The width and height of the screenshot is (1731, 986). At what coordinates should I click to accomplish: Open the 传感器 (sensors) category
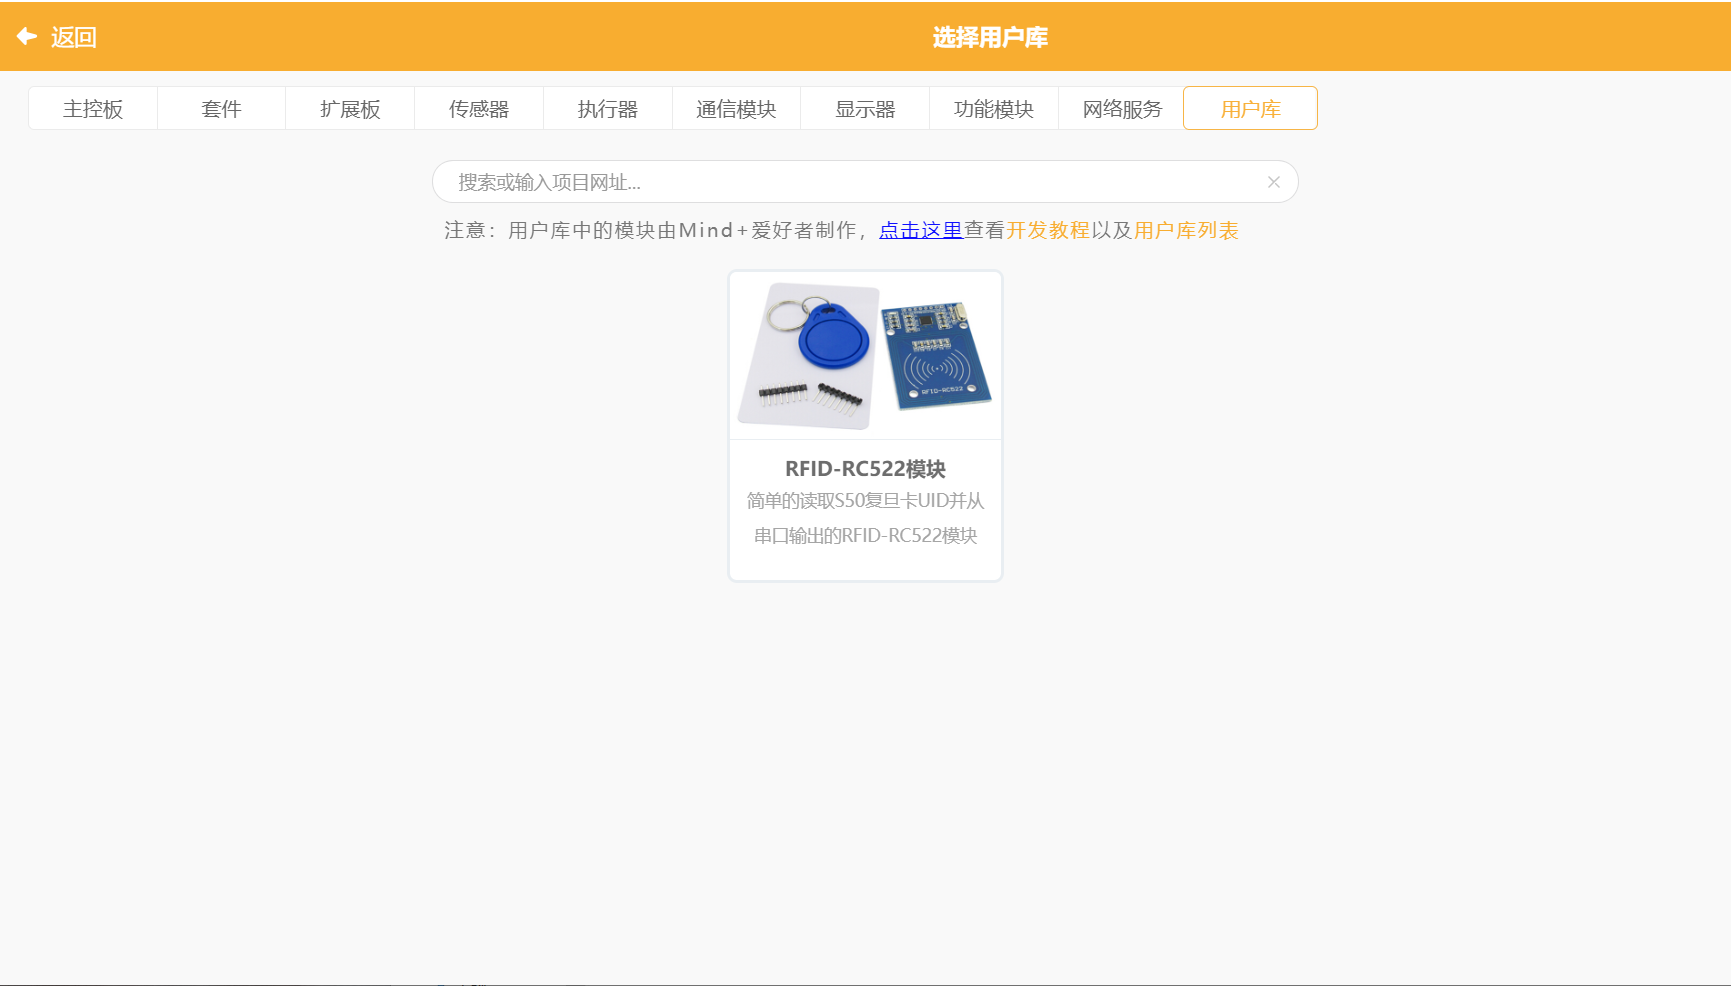click(478, 108)
